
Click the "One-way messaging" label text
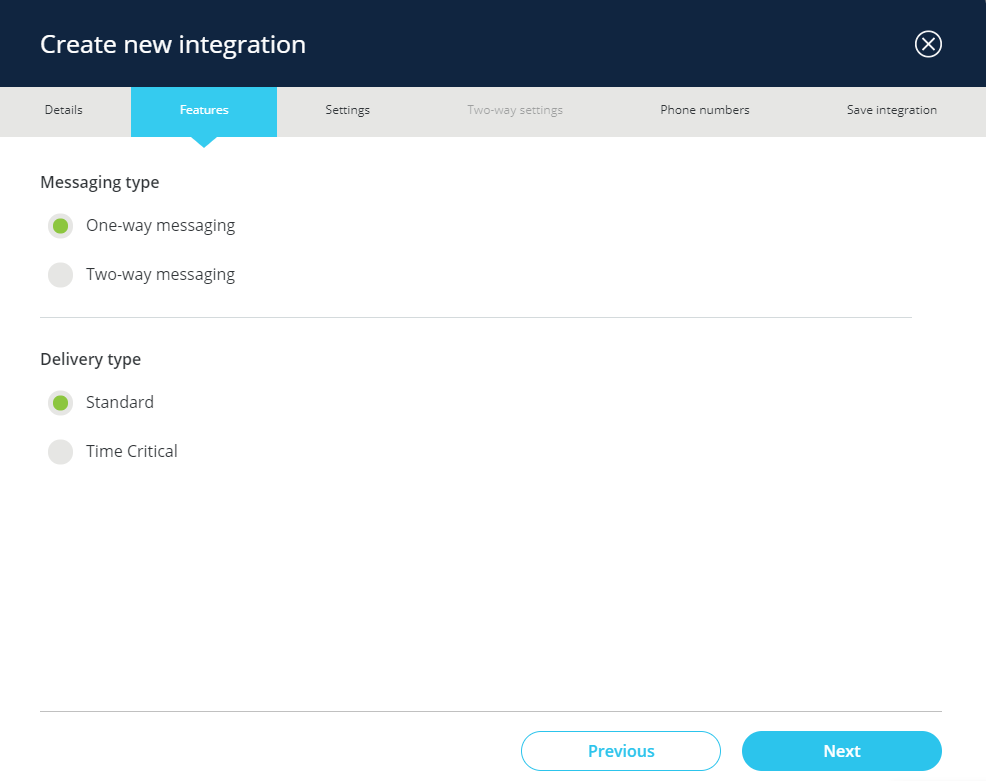coord(160,226)
